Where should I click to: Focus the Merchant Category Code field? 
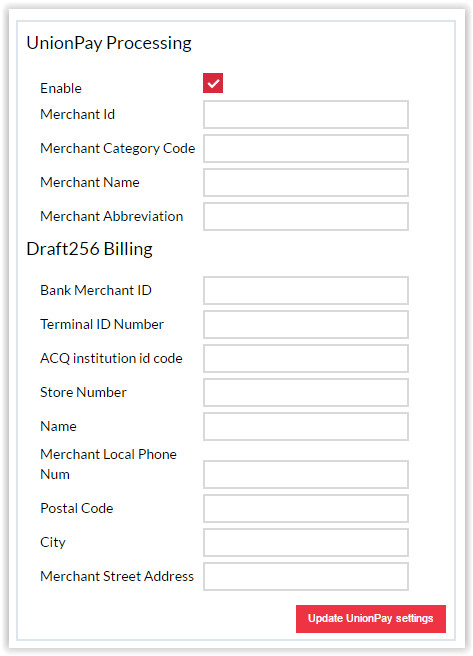[306, 148]
